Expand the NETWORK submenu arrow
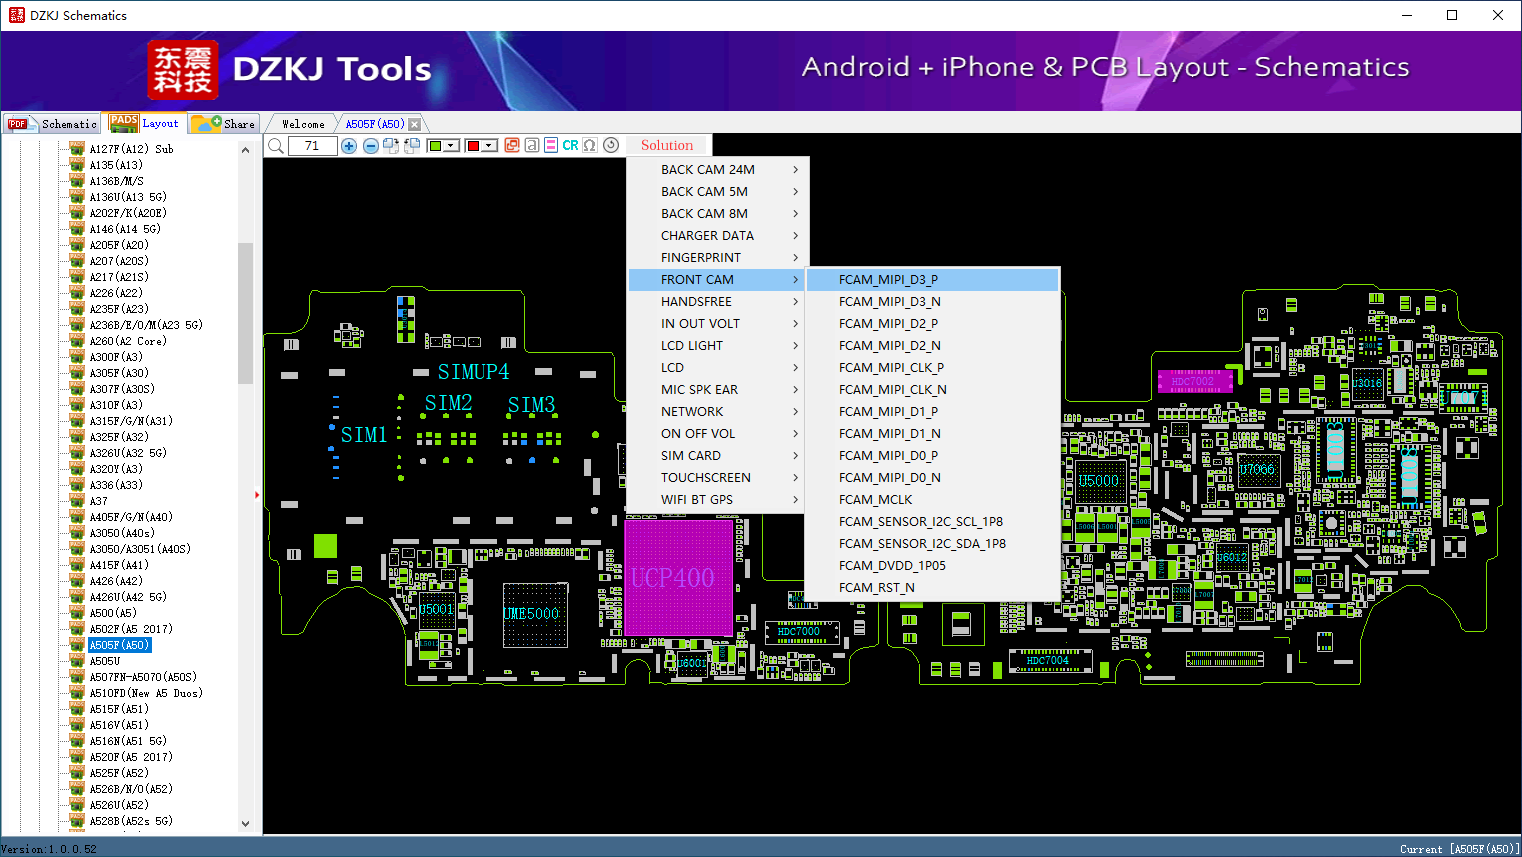The image size is (1522, 857). (x=796, y=412)
